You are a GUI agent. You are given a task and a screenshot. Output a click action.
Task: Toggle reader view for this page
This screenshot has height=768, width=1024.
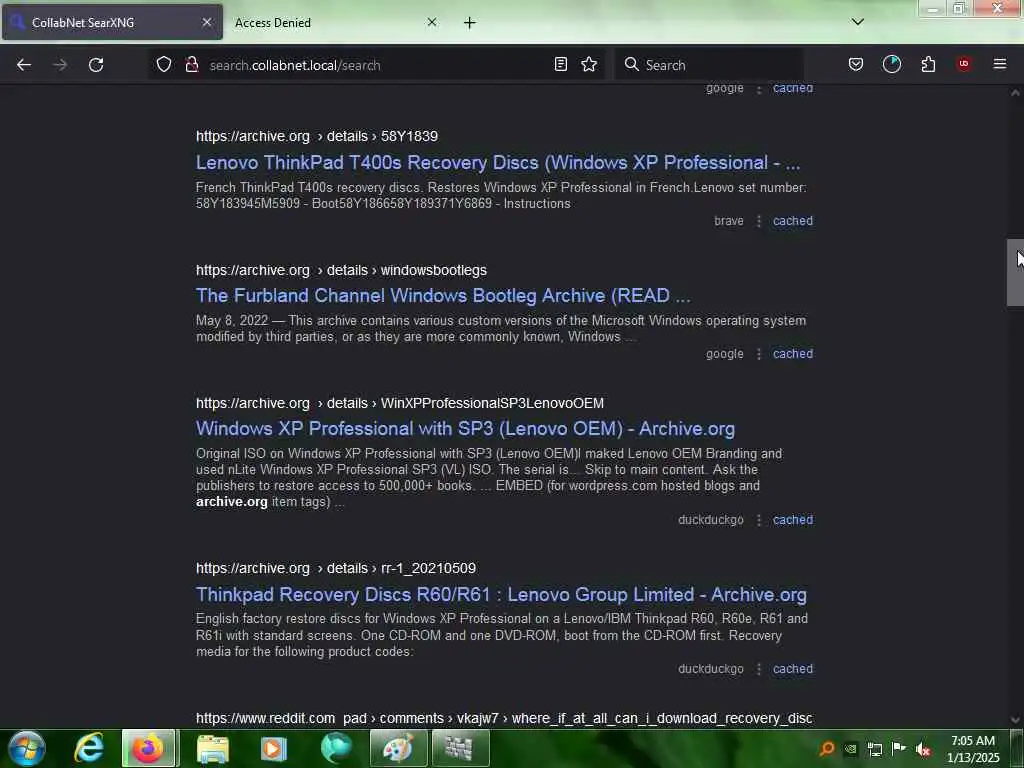pos(560,65)
